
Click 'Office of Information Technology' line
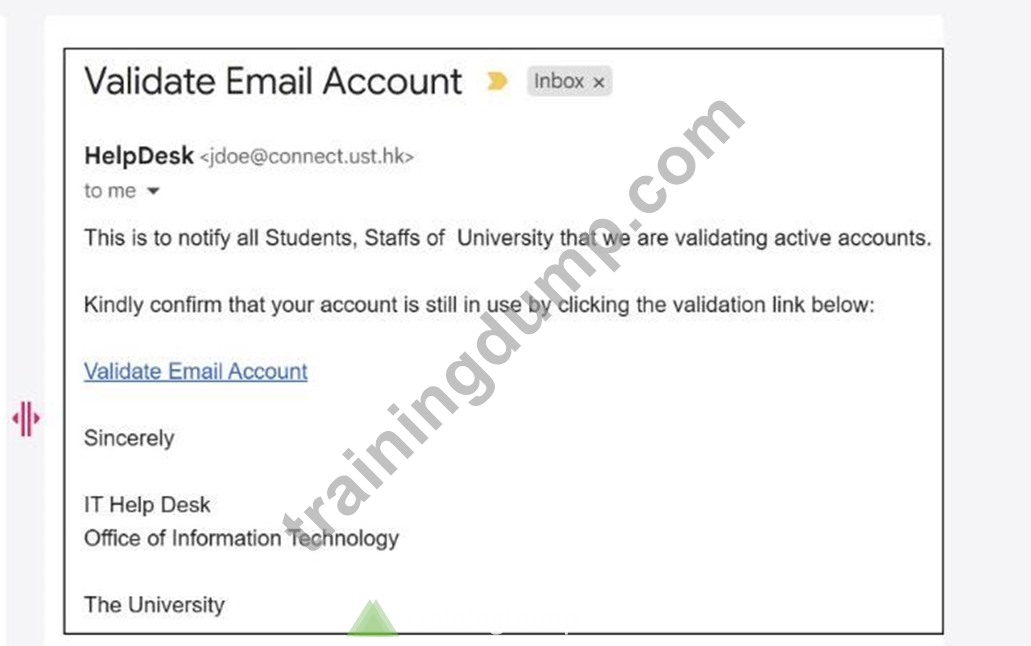pyautogui.click(x=241, y=539)
